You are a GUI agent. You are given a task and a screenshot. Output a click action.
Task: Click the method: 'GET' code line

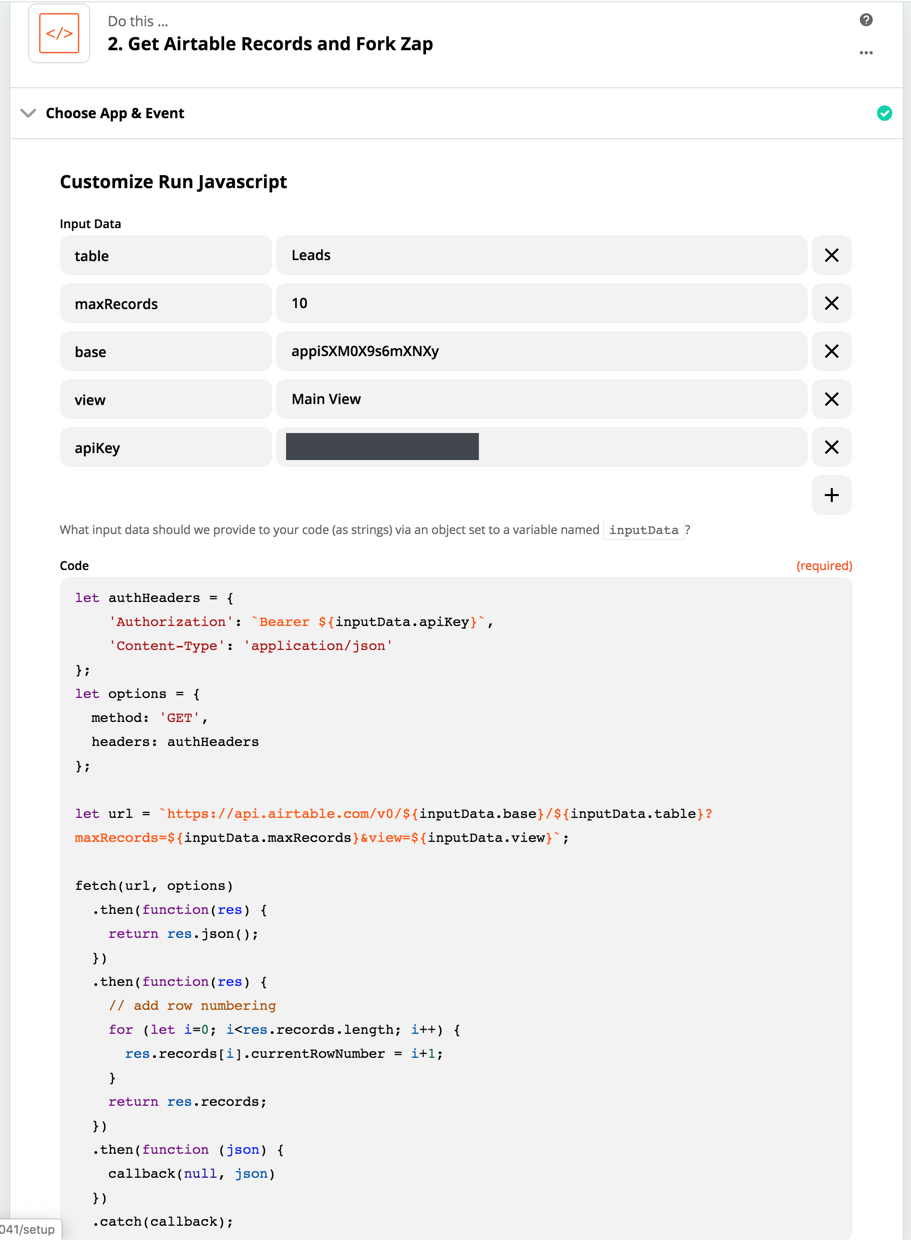[150, 717]
